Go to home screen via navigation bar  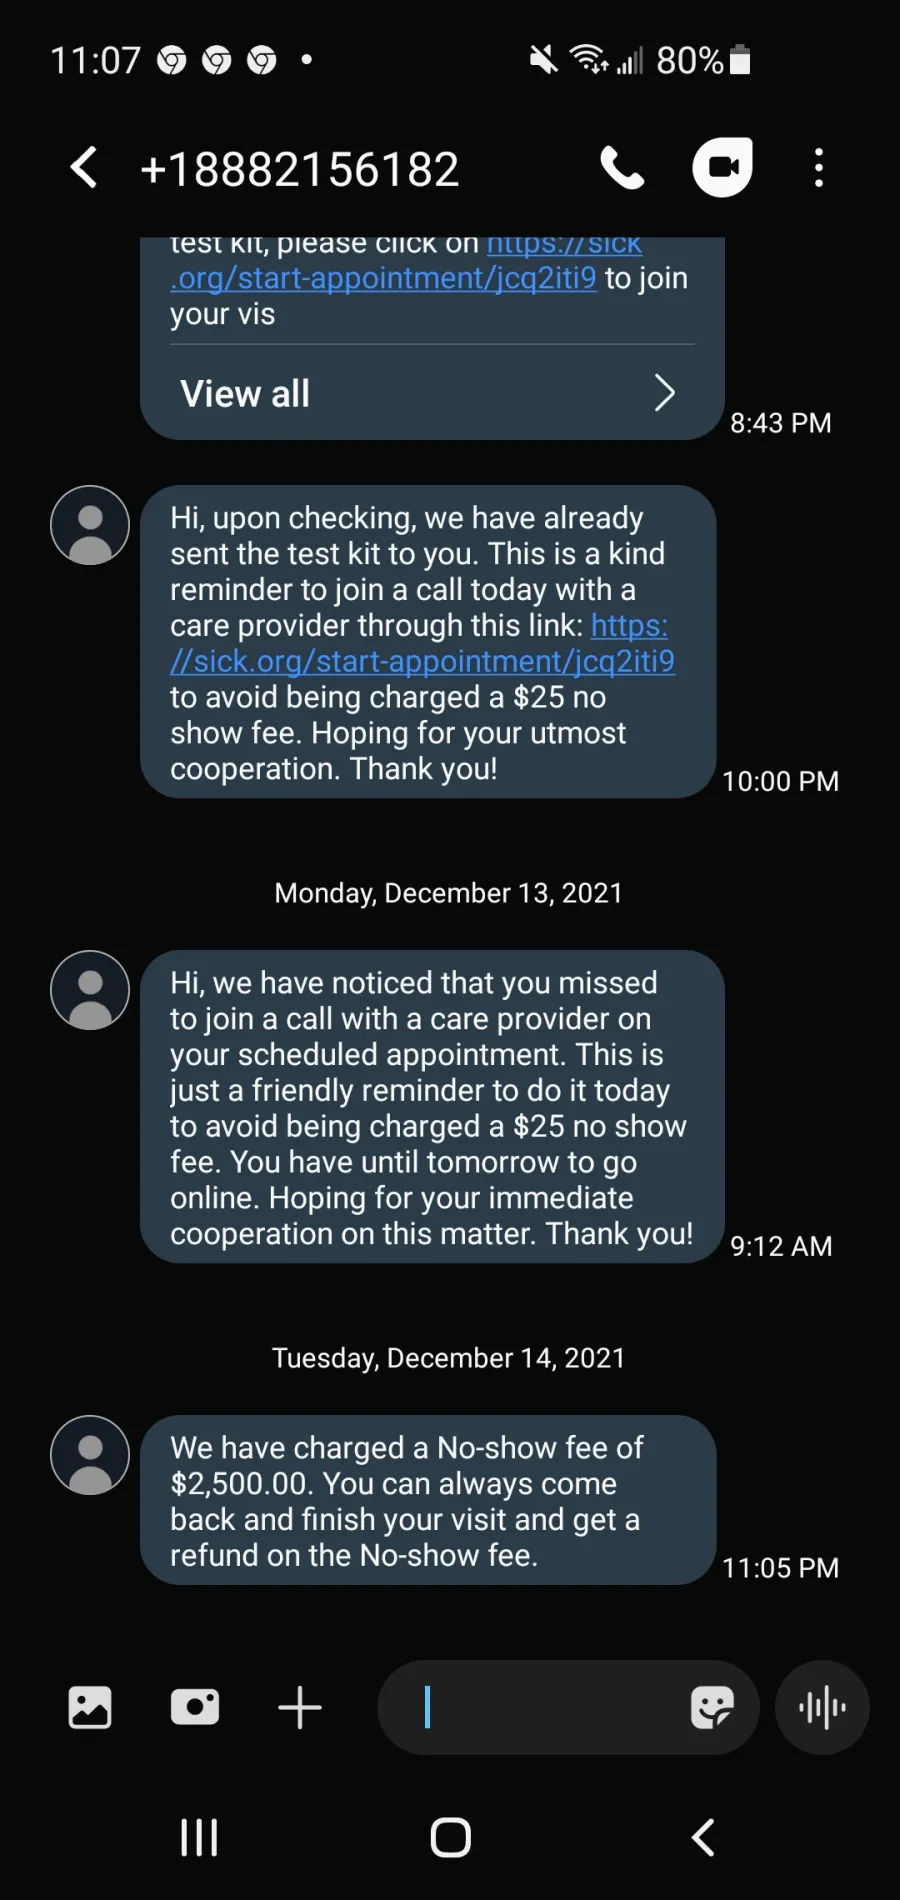pos(450,1837)
